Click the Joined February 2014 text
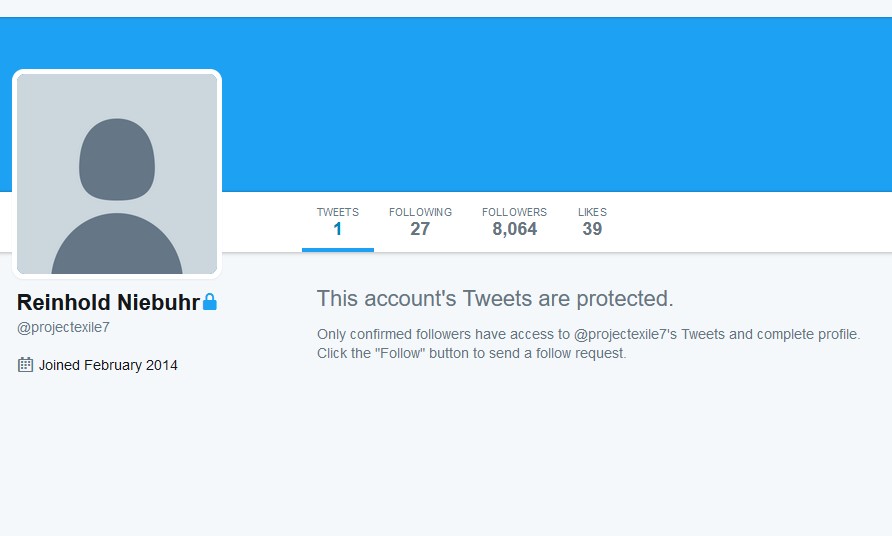The height and width of the screenshot is (536, 892). [108, 365]
